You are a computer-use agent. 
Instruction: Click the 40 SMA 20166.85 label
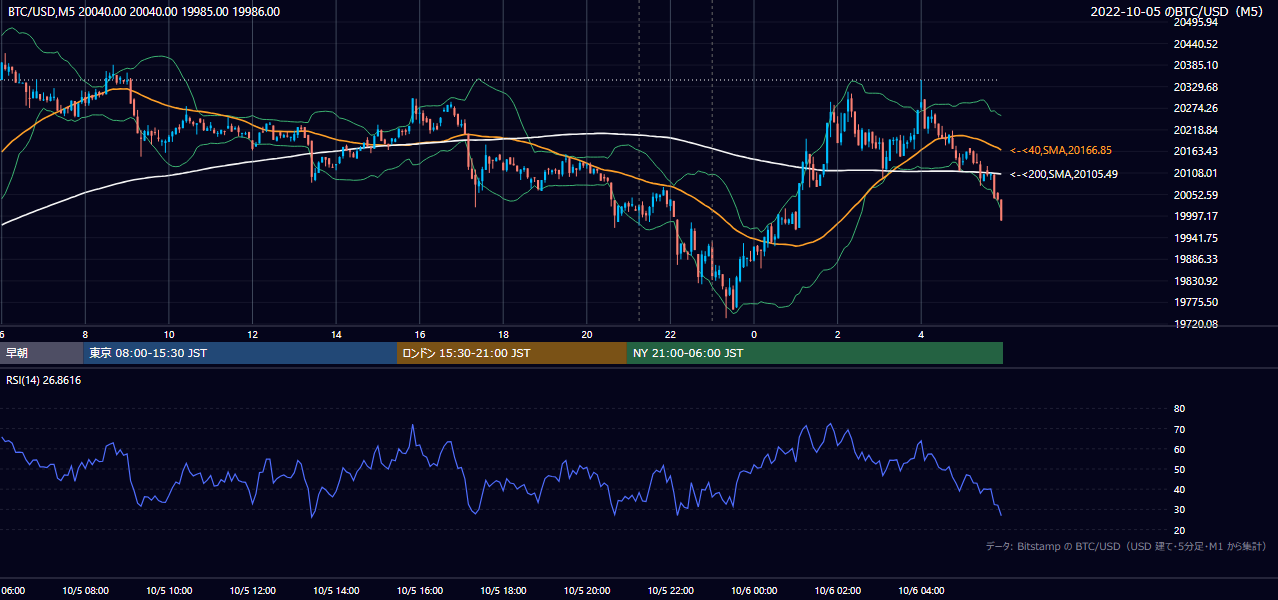pos(1061,150)
